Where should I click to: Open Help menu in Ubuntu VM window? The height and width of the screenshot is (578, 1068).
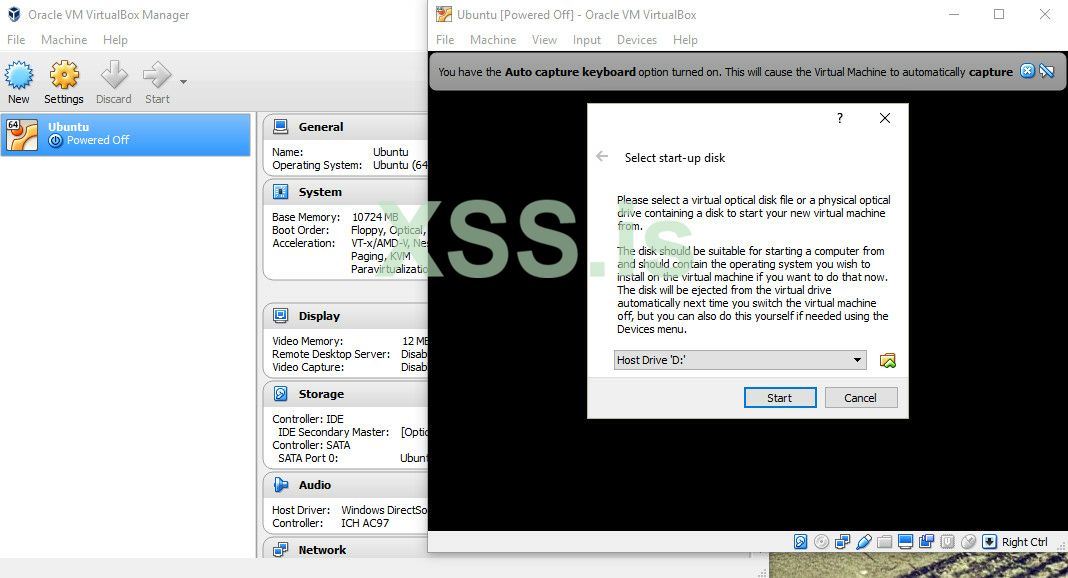point(685,40)
